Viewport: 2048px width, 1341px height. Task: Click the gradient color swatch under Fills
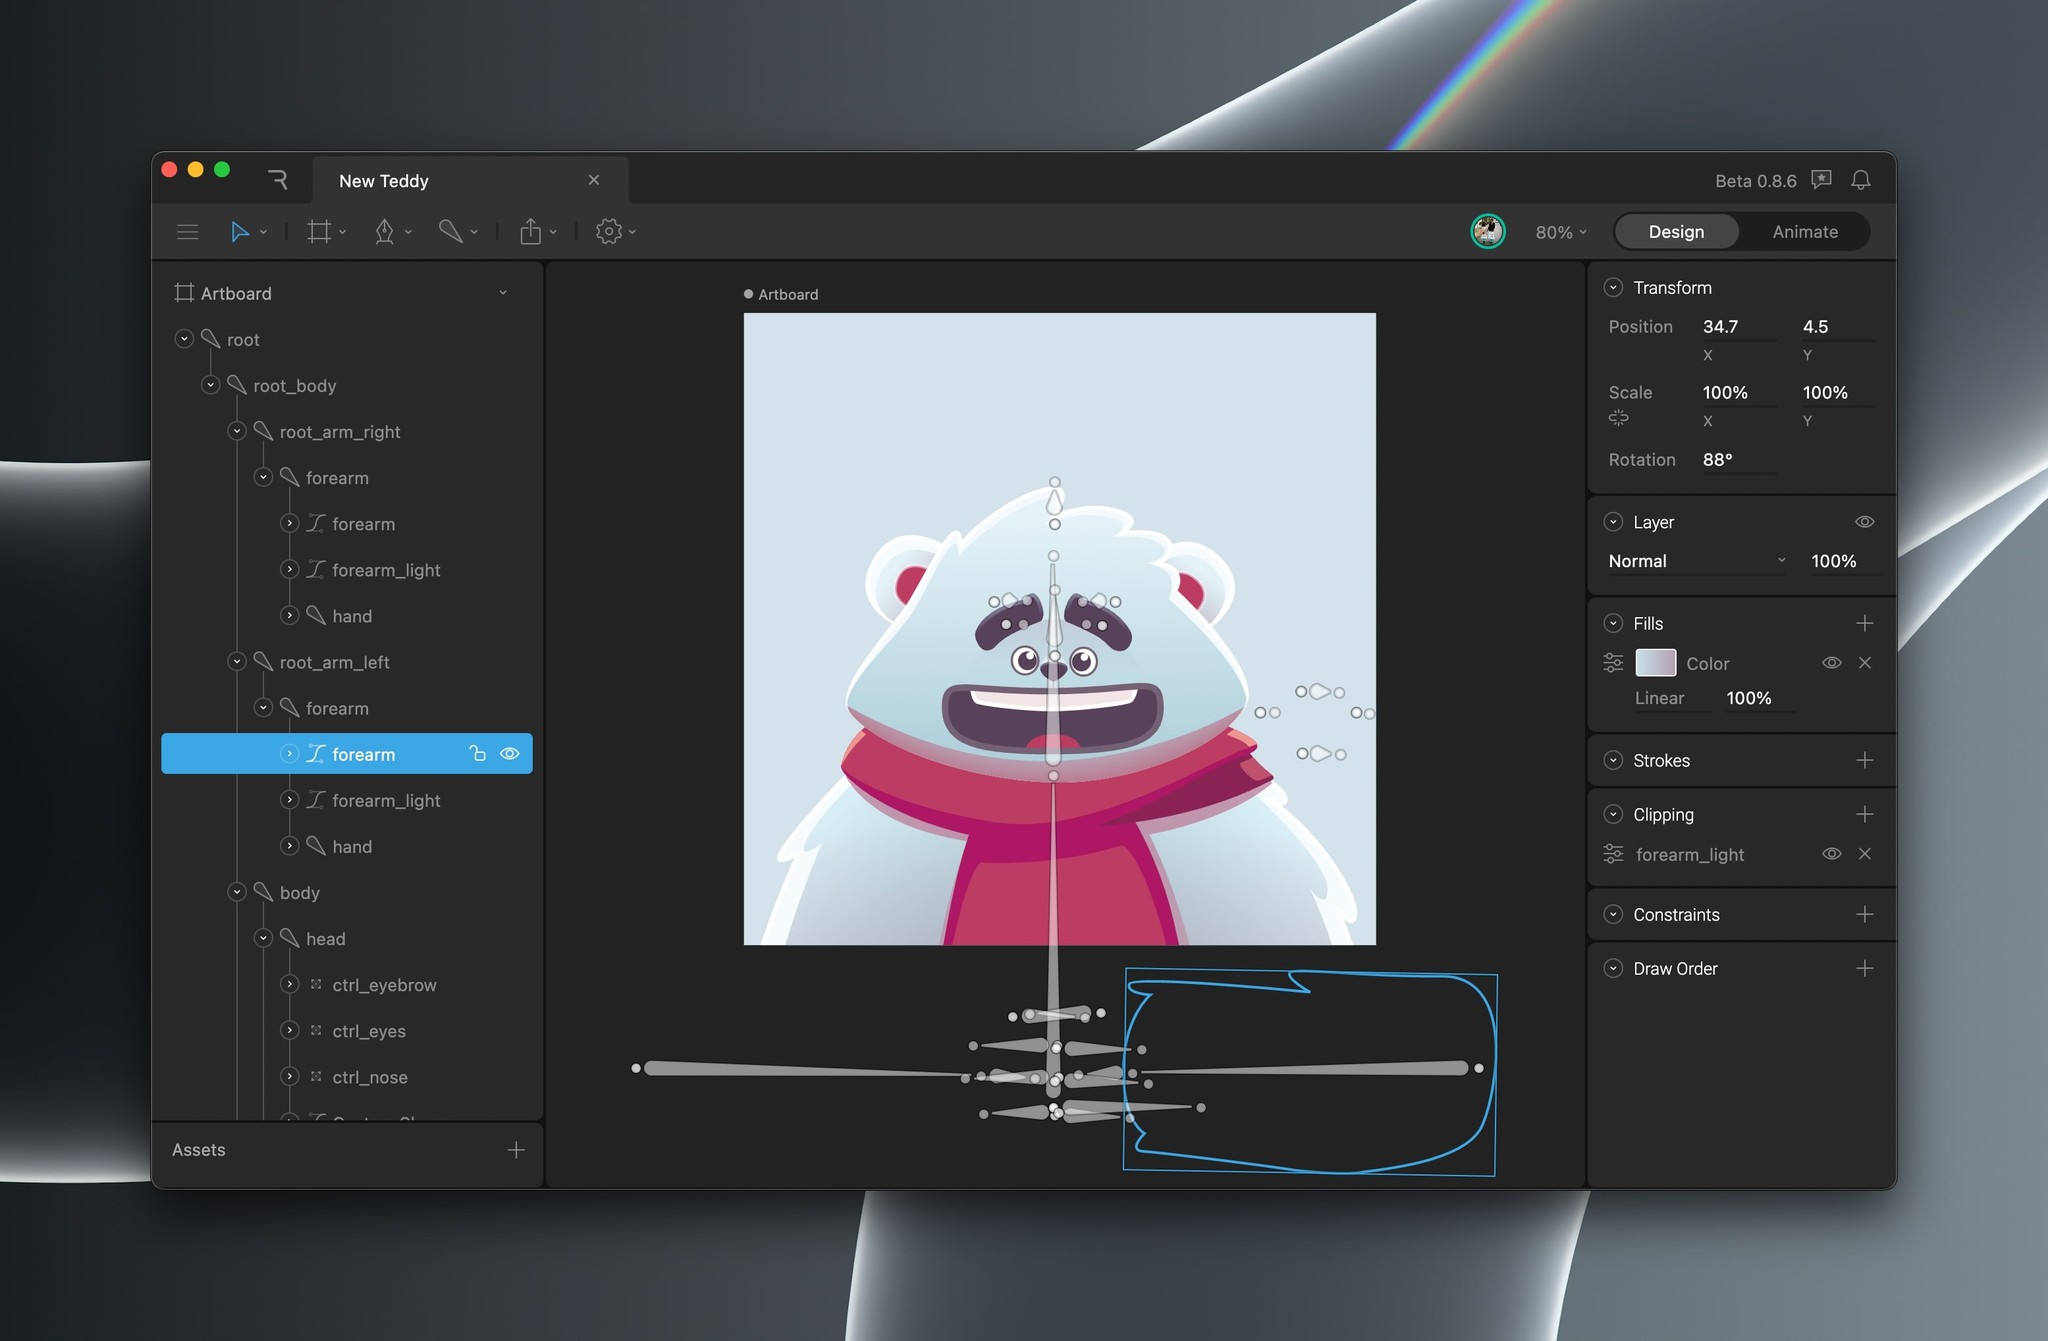(x=1655, y=662)
